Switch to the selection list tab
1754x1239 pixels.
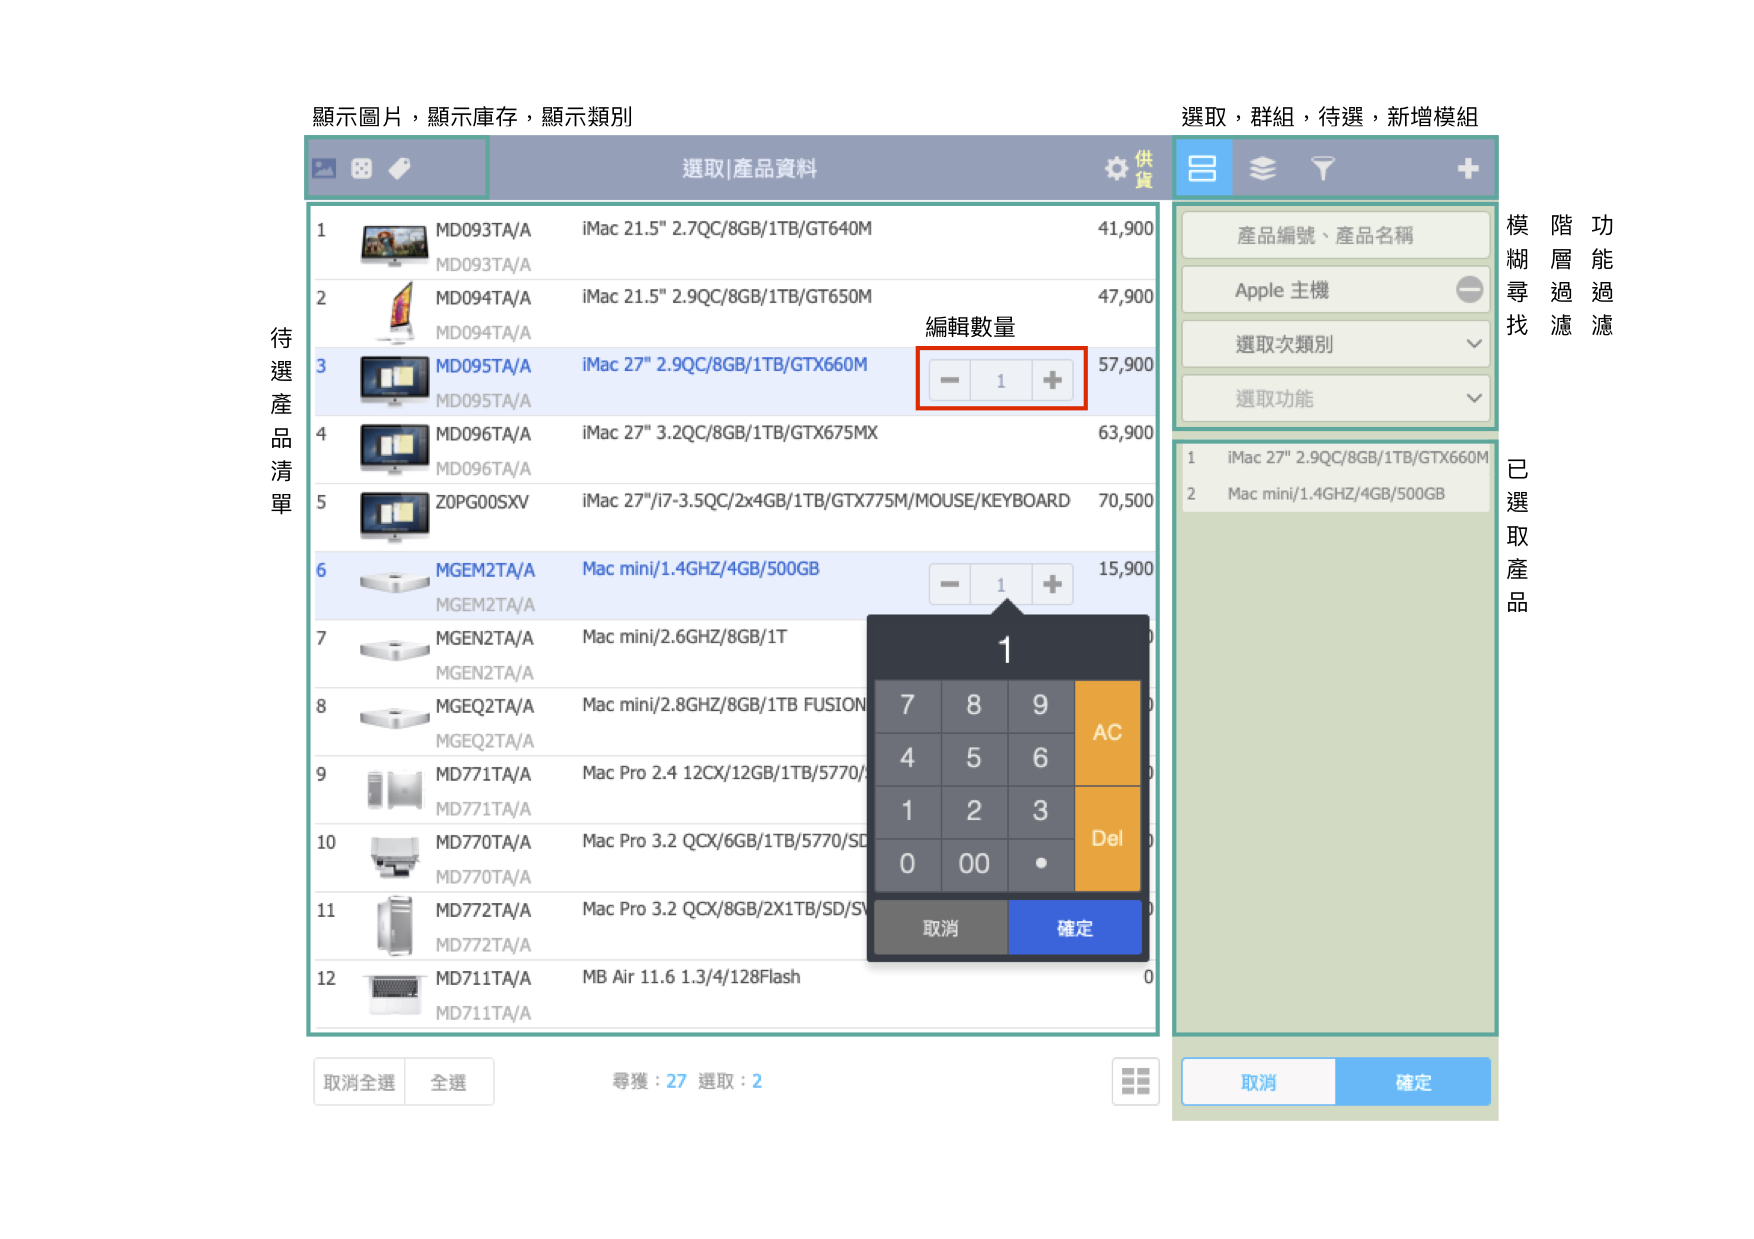point(1202,168)
